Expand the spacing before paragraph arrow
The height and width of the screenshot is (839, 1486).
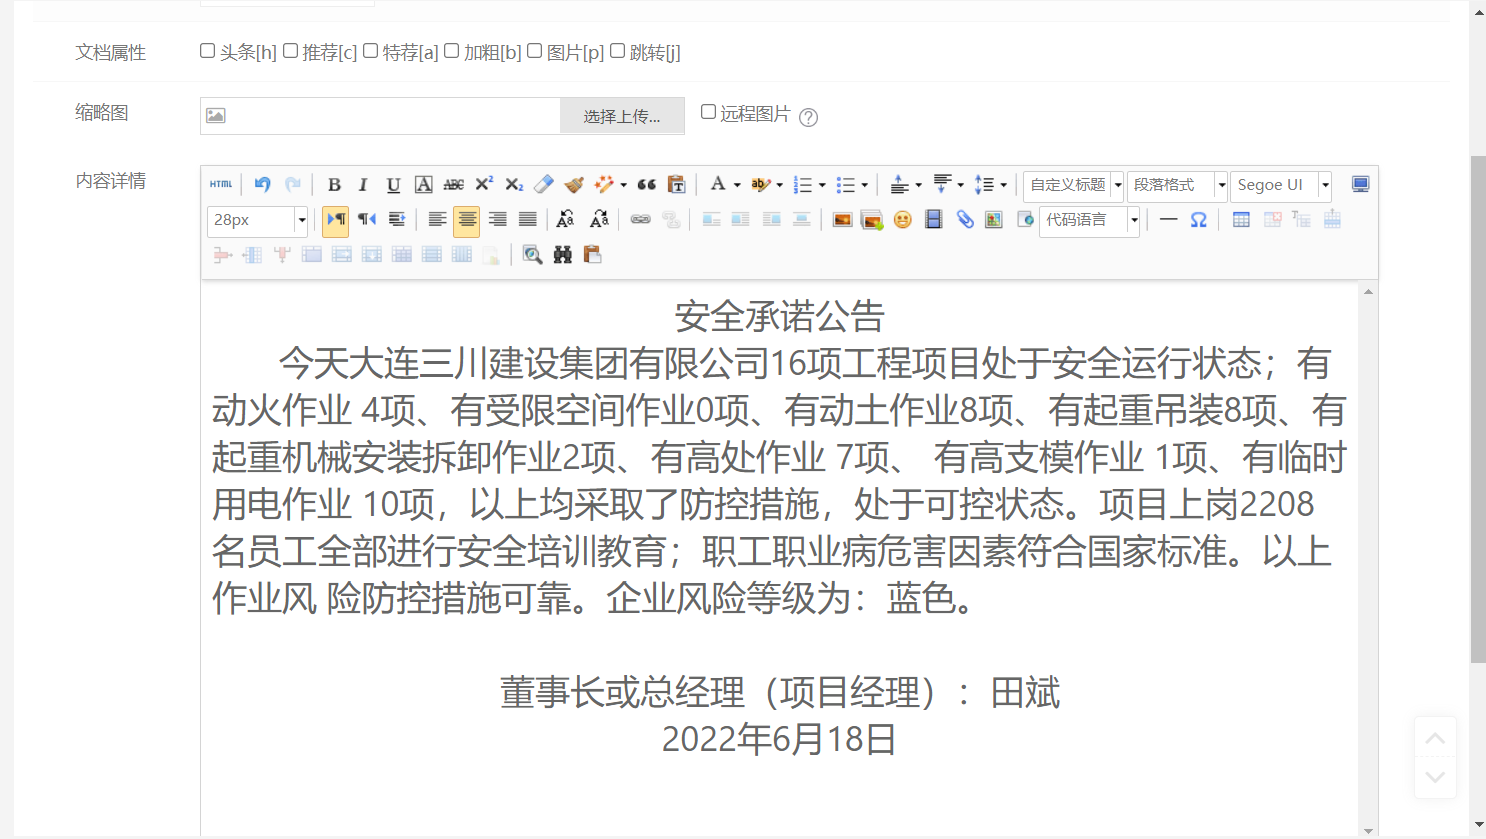pos(918,185)
